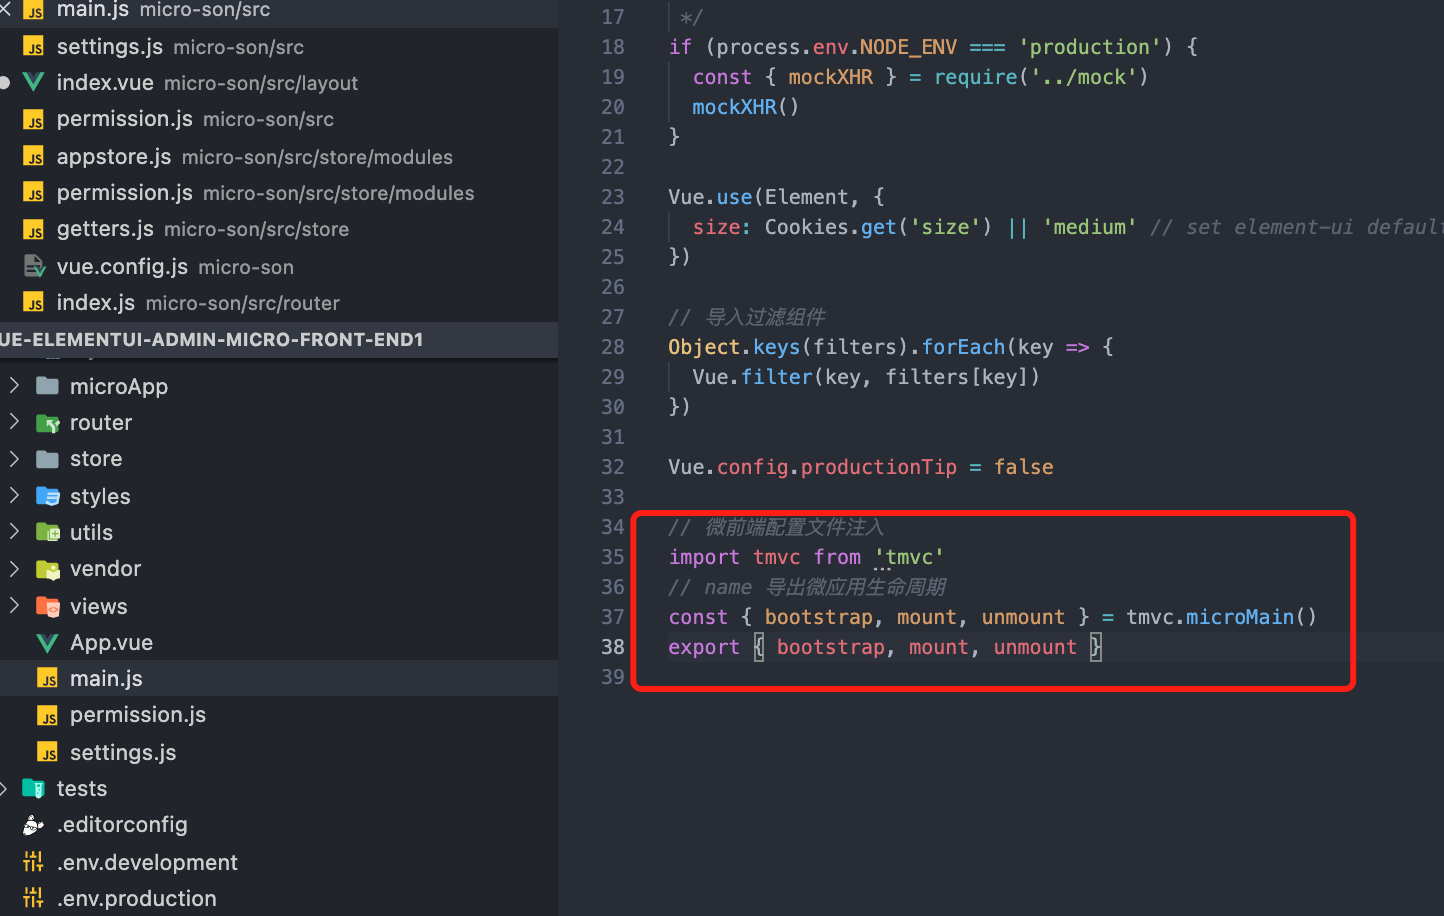Click the 'tmvc' import string on line 35
The height and width of the screenshot is (916, 1444).
point(909,557)
